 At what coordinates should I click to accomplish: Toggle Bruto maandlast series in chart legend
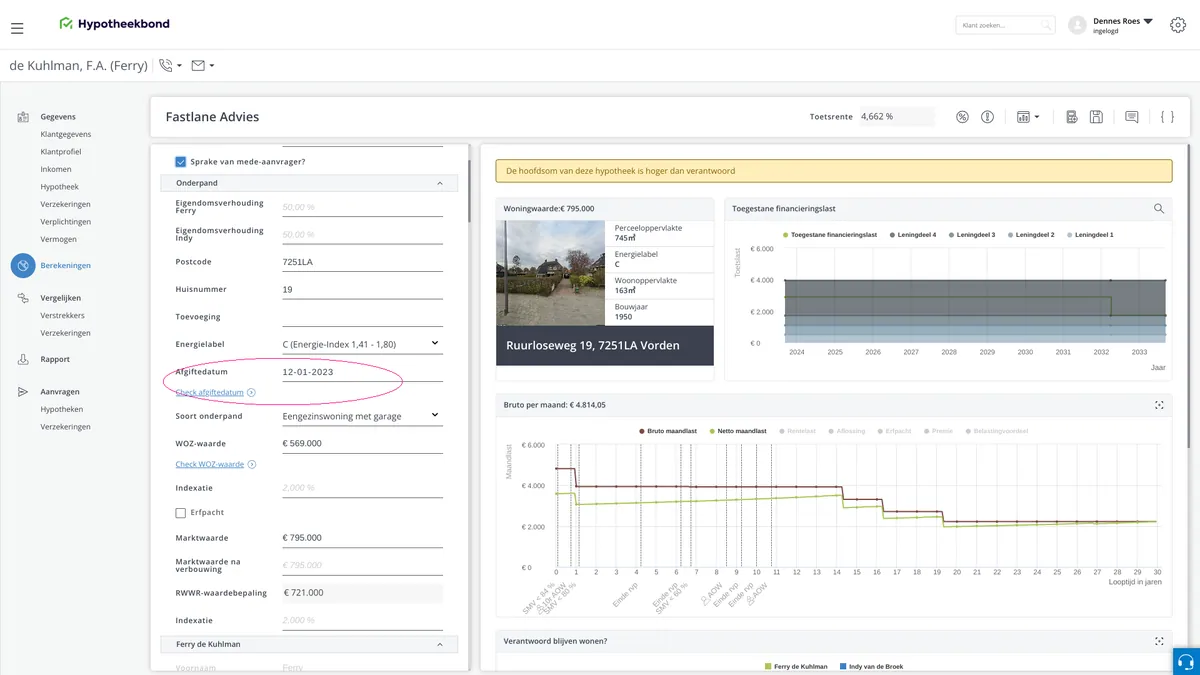pyautogui.click(x=668, y=431)
